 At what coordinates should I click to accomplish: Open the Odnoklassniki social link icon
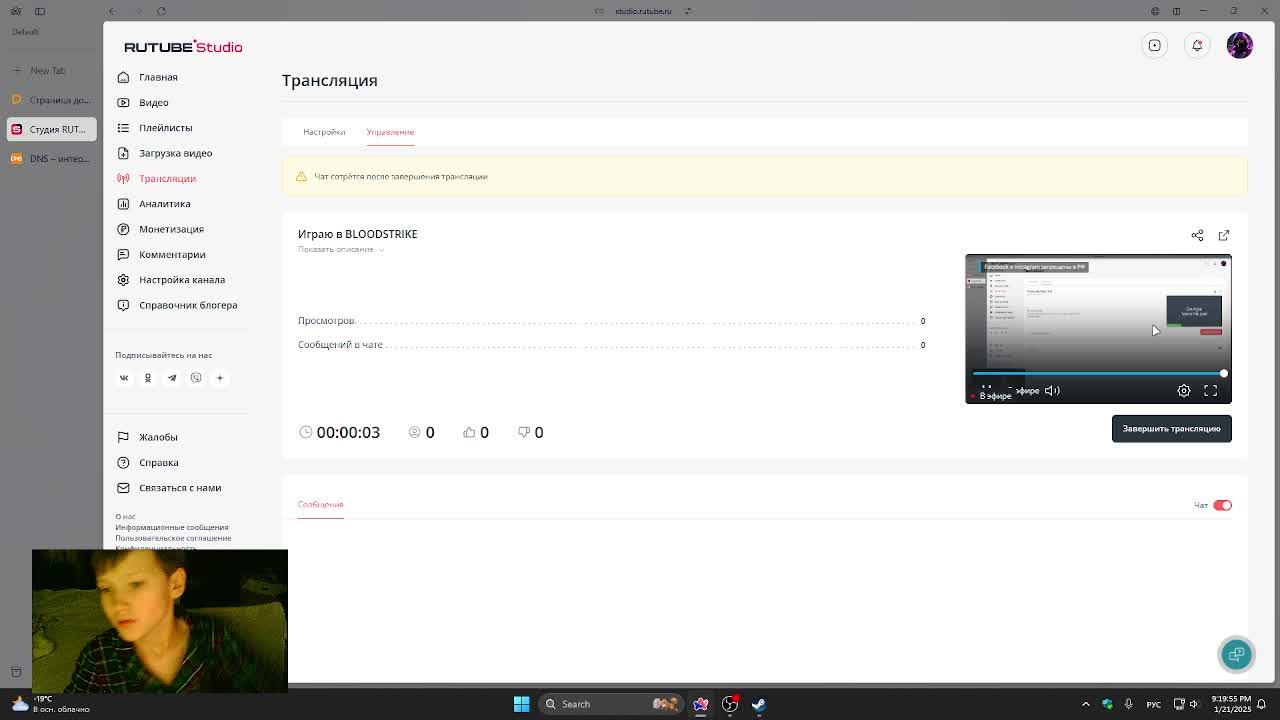(x=148, y=378)
